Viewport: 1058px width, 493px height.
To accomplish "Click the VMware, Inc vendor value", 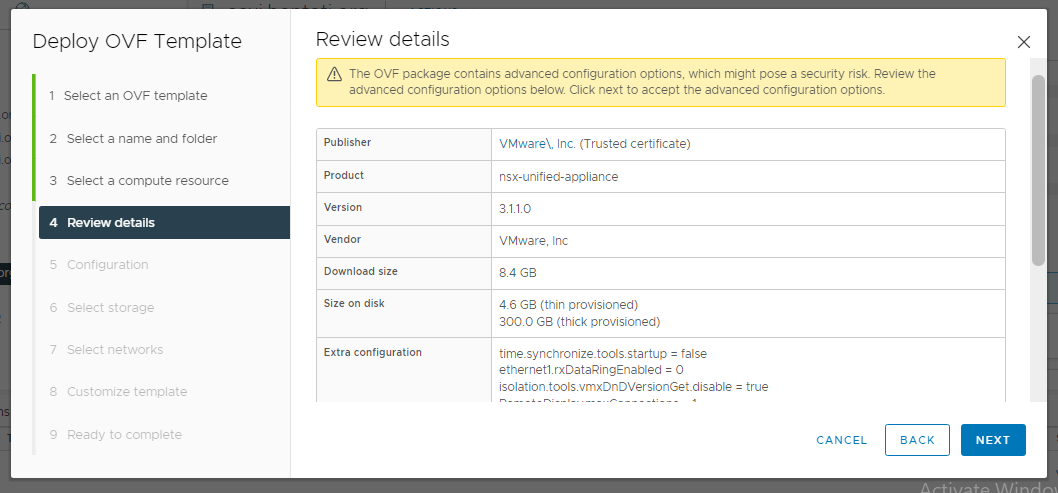I will [533, 241].
